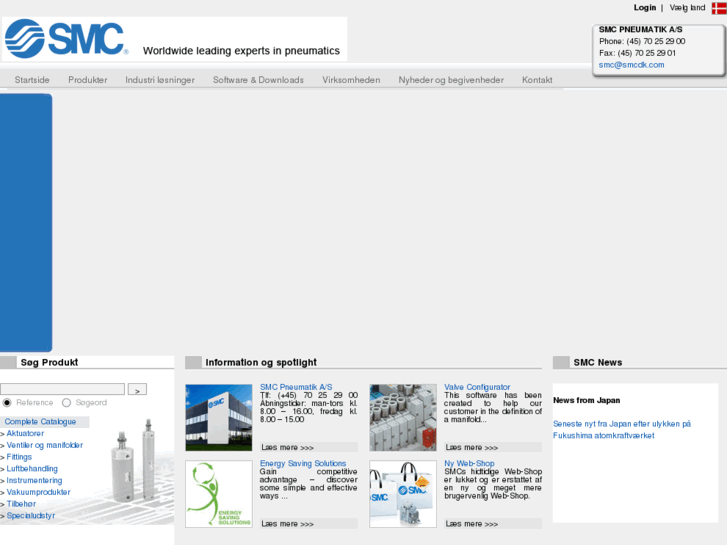Click Vælg land to choose country

coord(687,7)
